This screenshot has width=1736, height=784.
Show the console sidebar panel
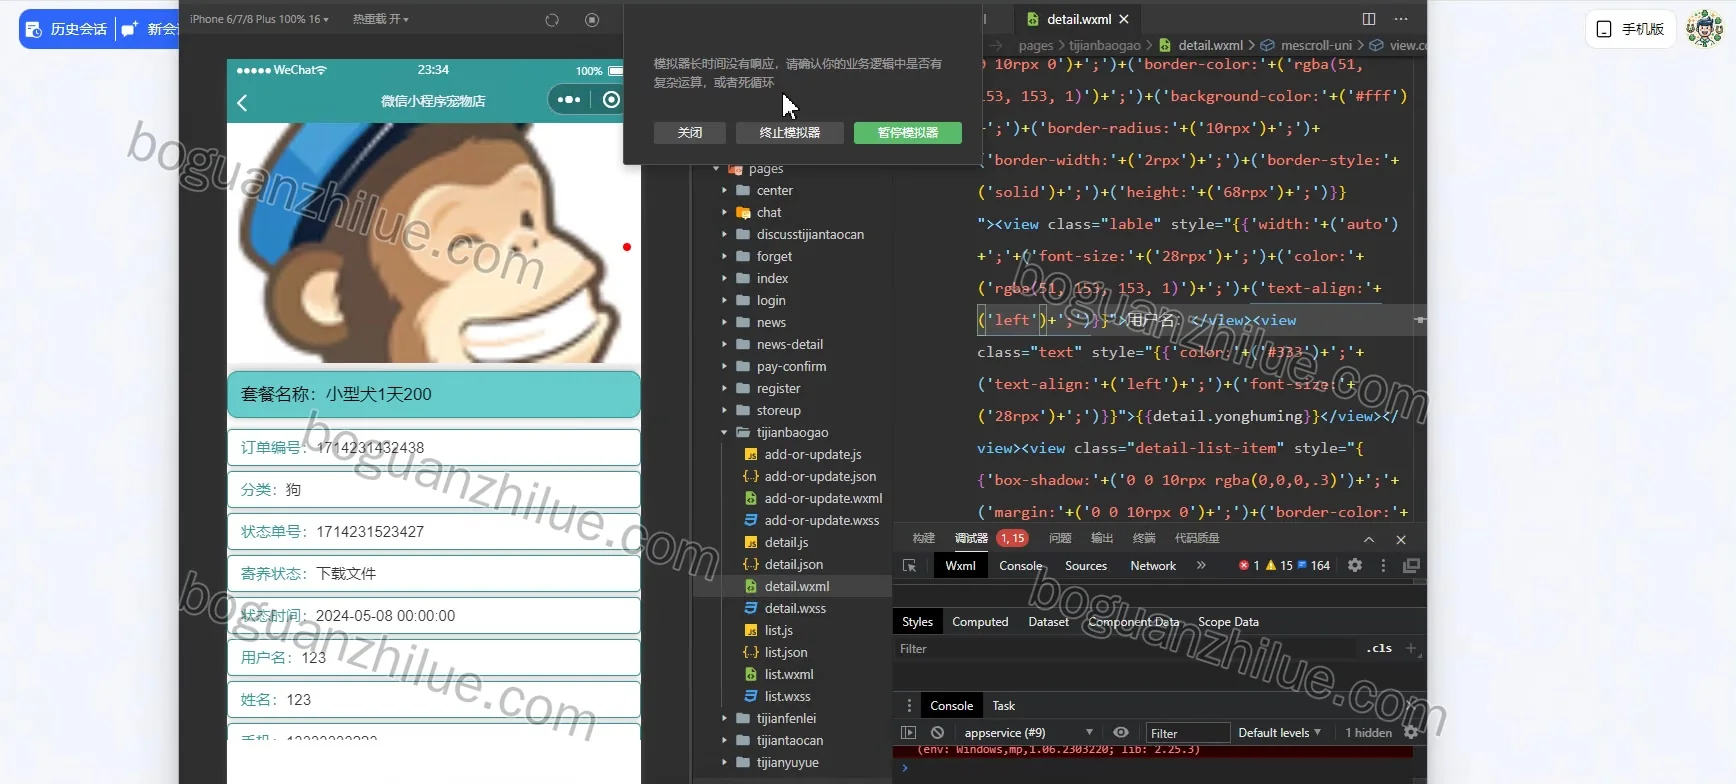click(x=908, y=733)
